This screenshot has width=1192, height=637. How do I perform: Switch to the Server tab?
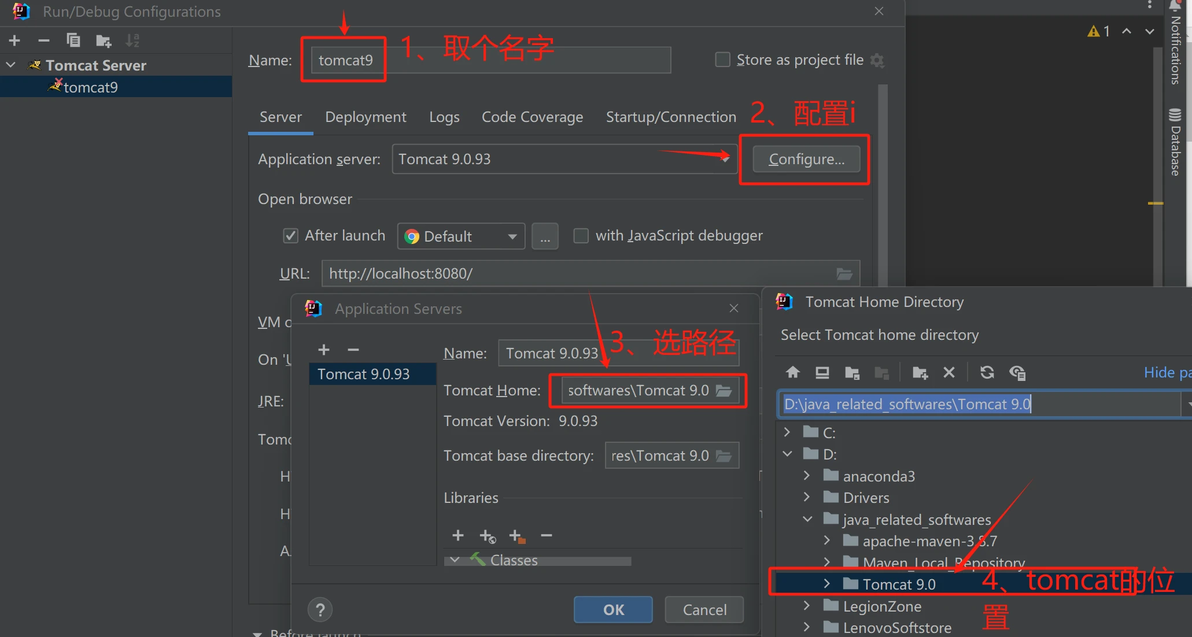tap(281, 117)
